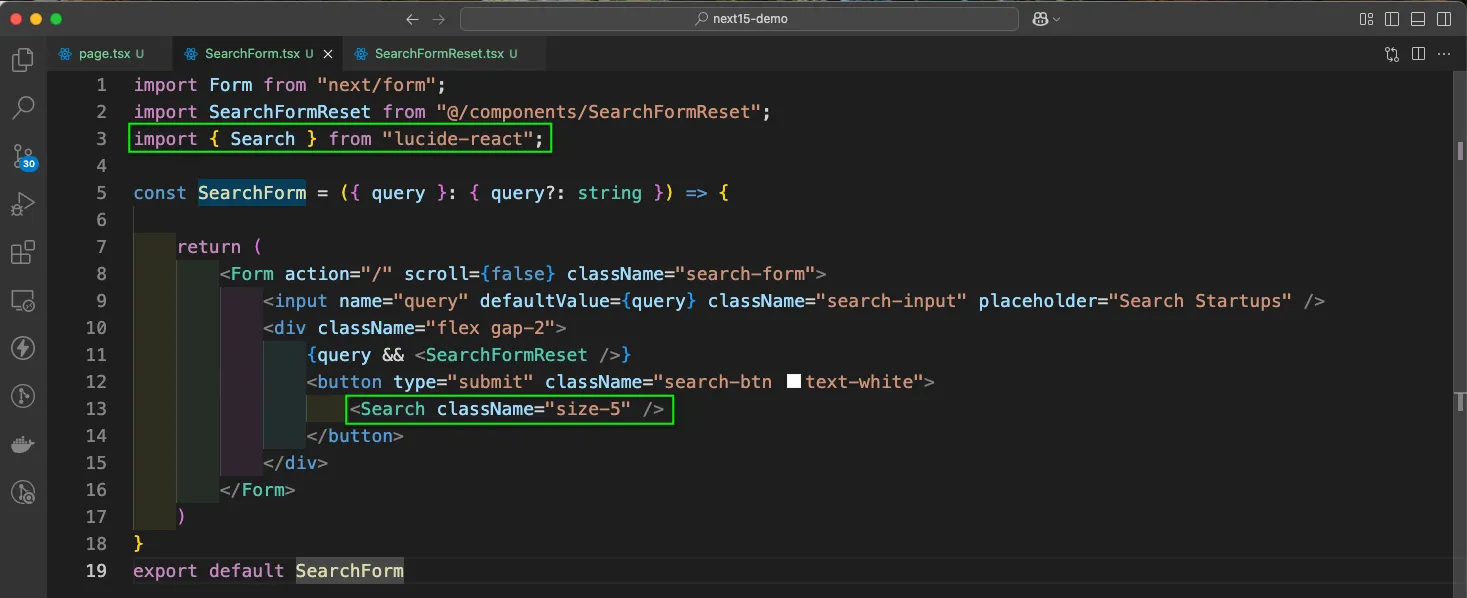This screenshot has width=1467, height=598.
Task: Open the Copilot dropdown chevron
Action: (1056, 19)
